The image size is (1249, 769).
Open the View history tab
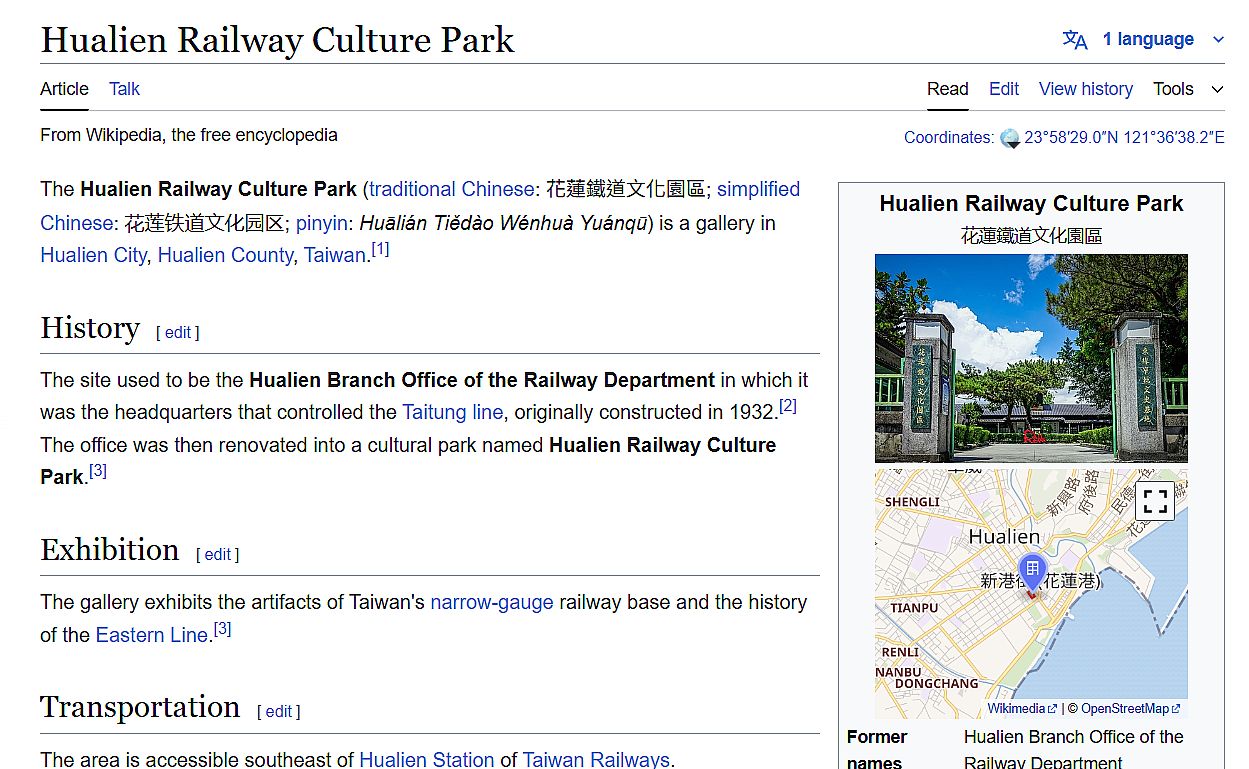click(x=1085, y=89)
